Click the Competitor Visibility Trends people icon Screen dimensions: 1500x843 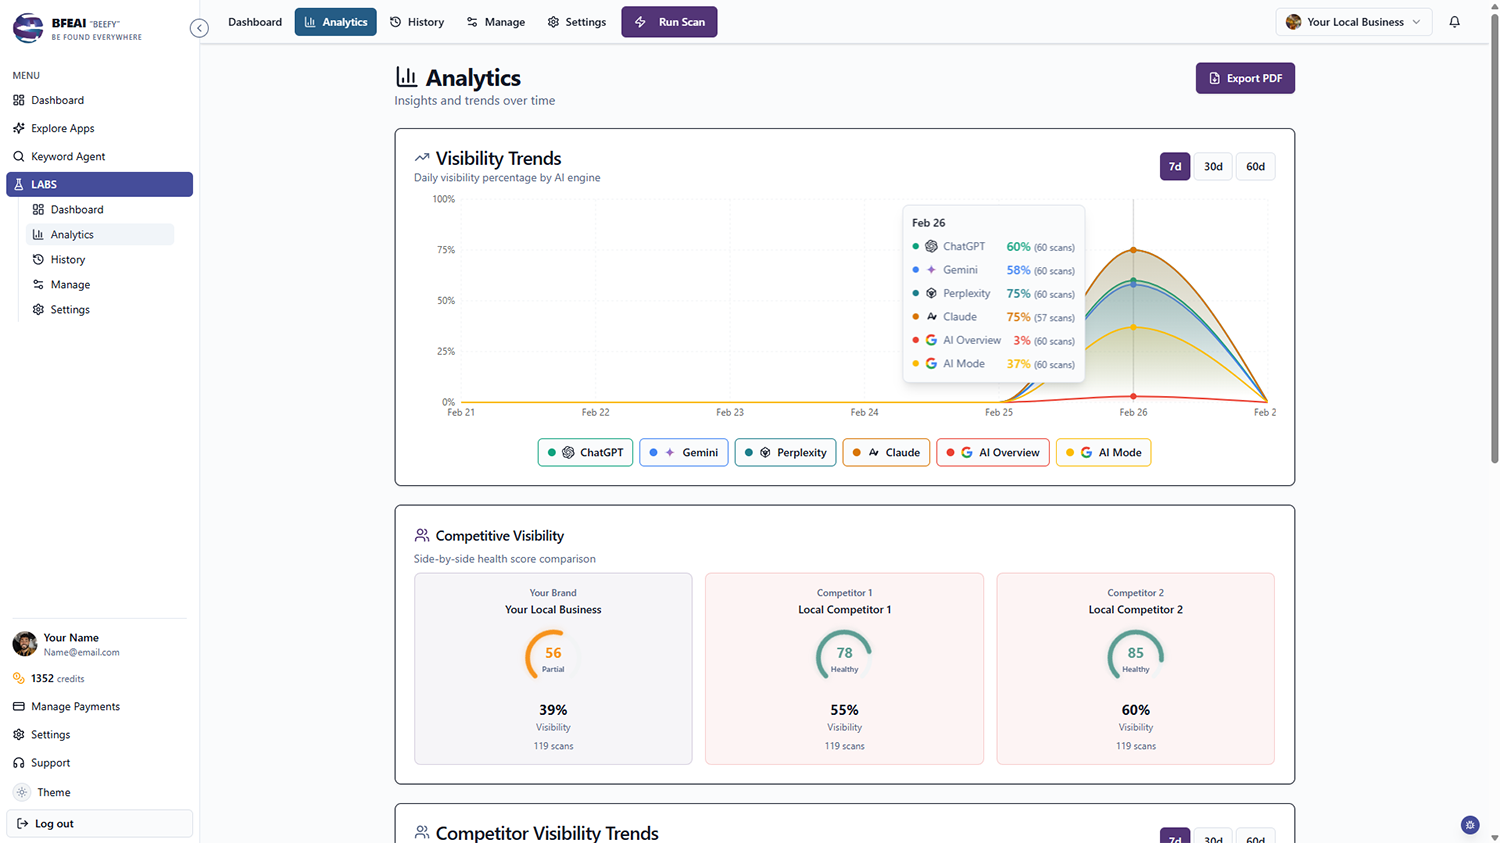(422, 832)
